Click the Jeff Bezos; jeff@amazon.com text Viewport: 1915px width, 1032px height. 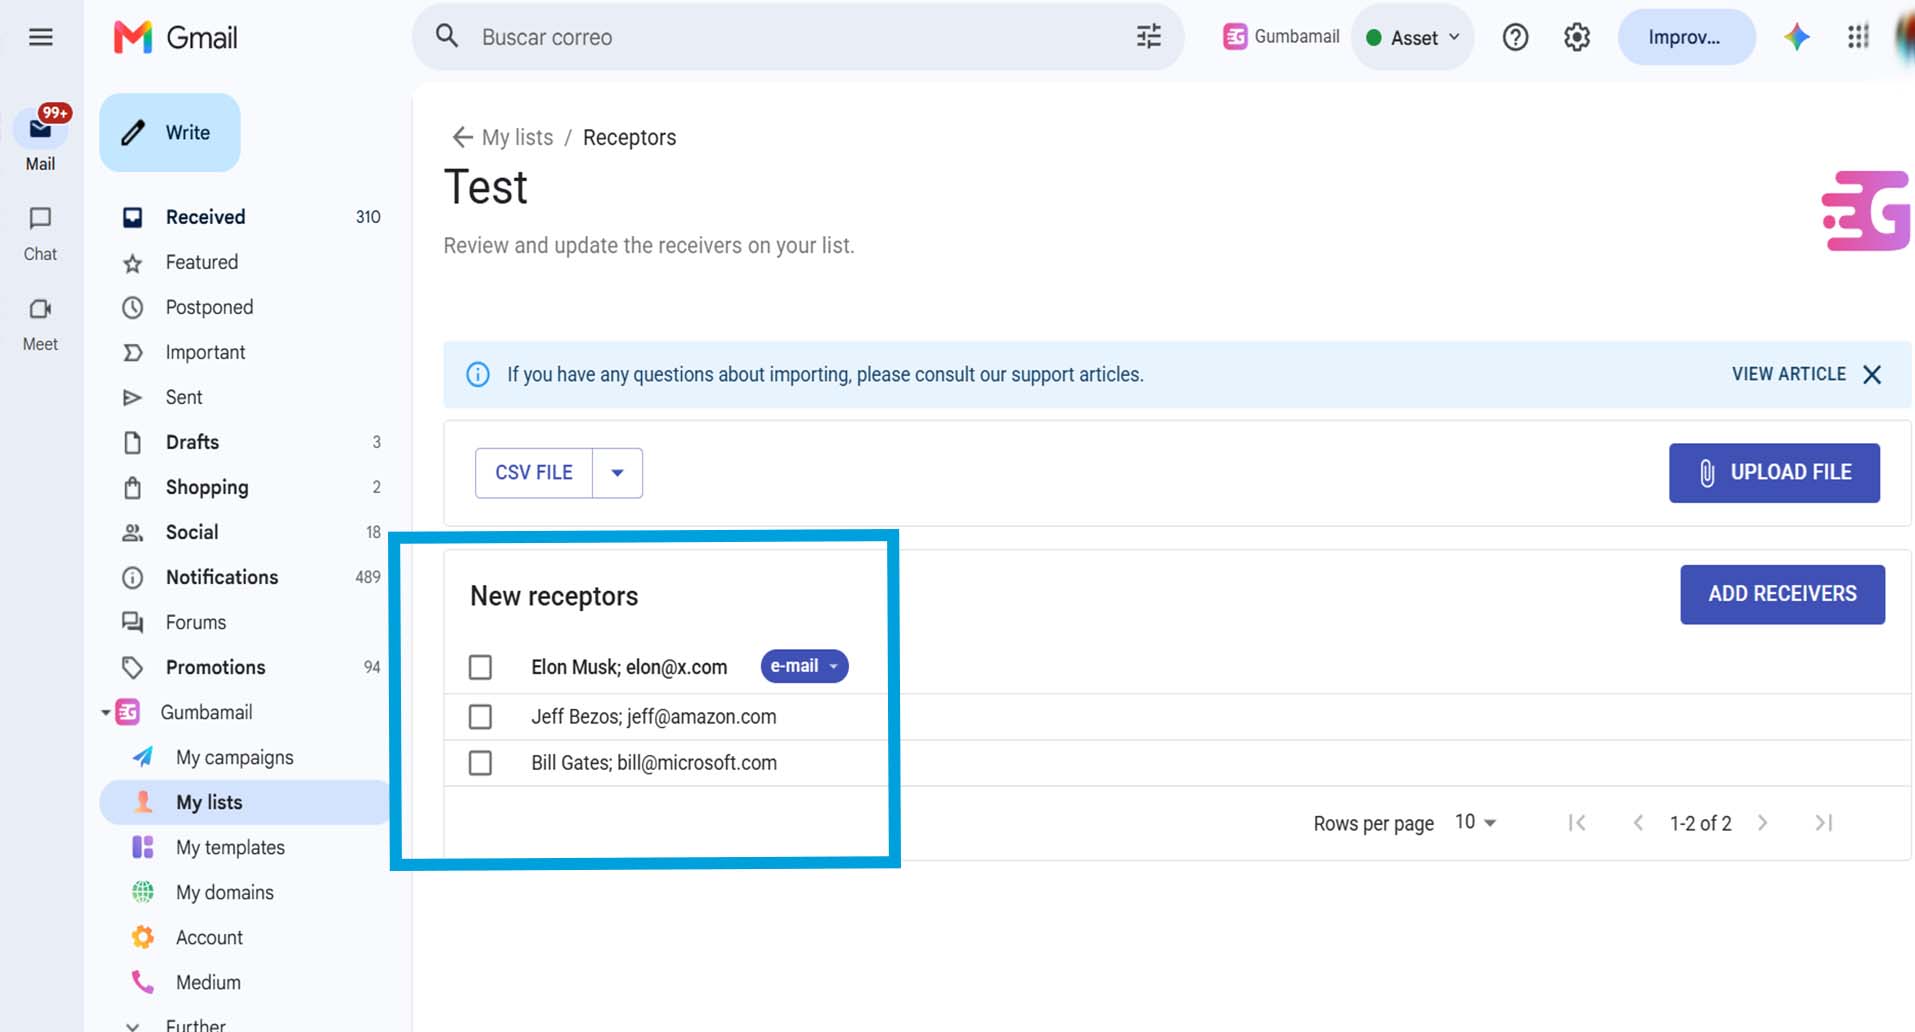click(654, 717)
